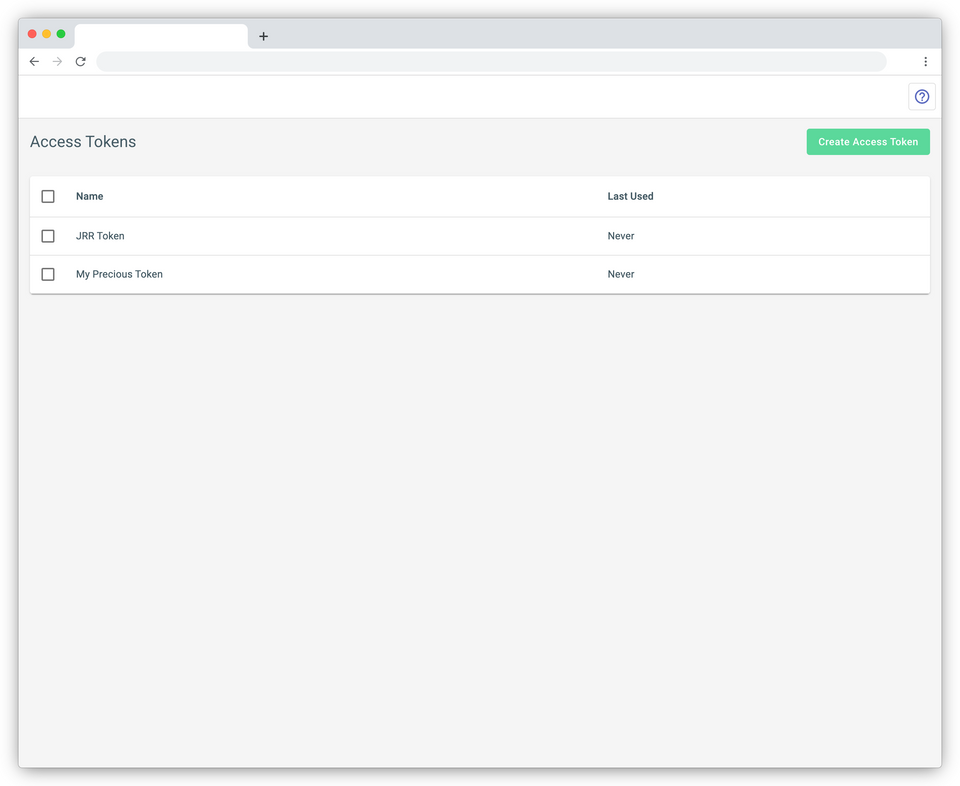Click the browser forward arrow icon
960x786 pixels.
point(57,61)
